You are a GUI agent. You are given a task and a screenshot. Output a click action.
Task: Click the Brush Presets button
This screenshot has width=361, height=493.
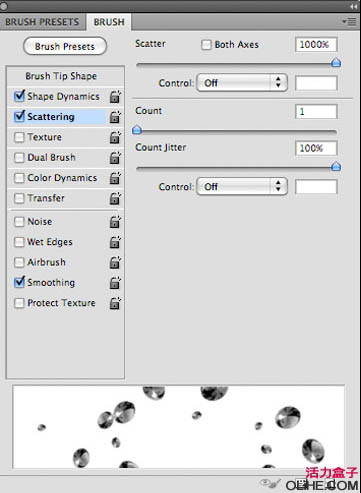pyautogui.click(x=65, y=46)
